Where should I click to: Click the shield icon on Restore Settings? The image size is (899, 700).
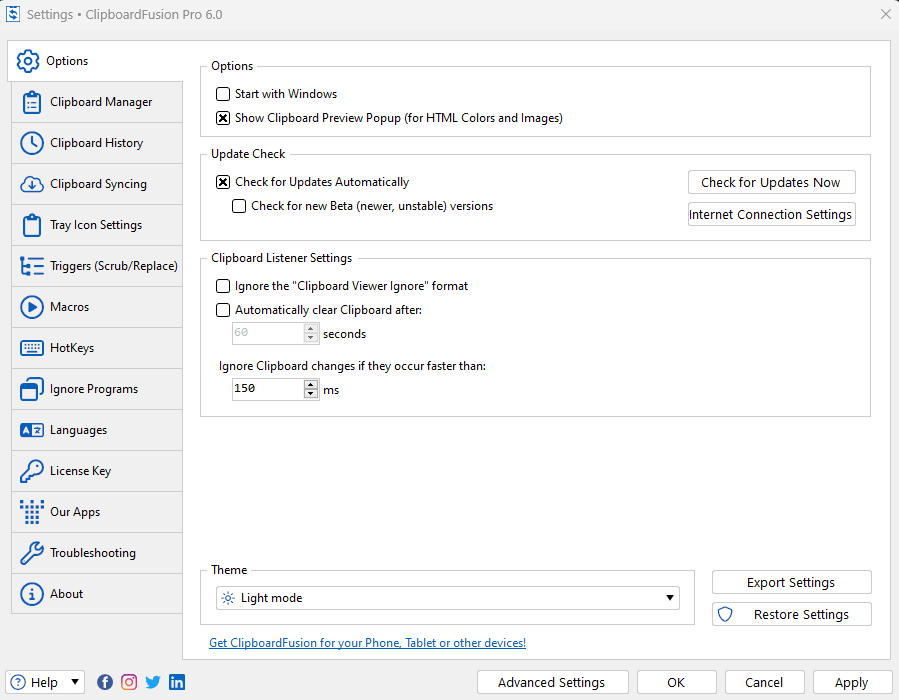[x=725, y=615]
